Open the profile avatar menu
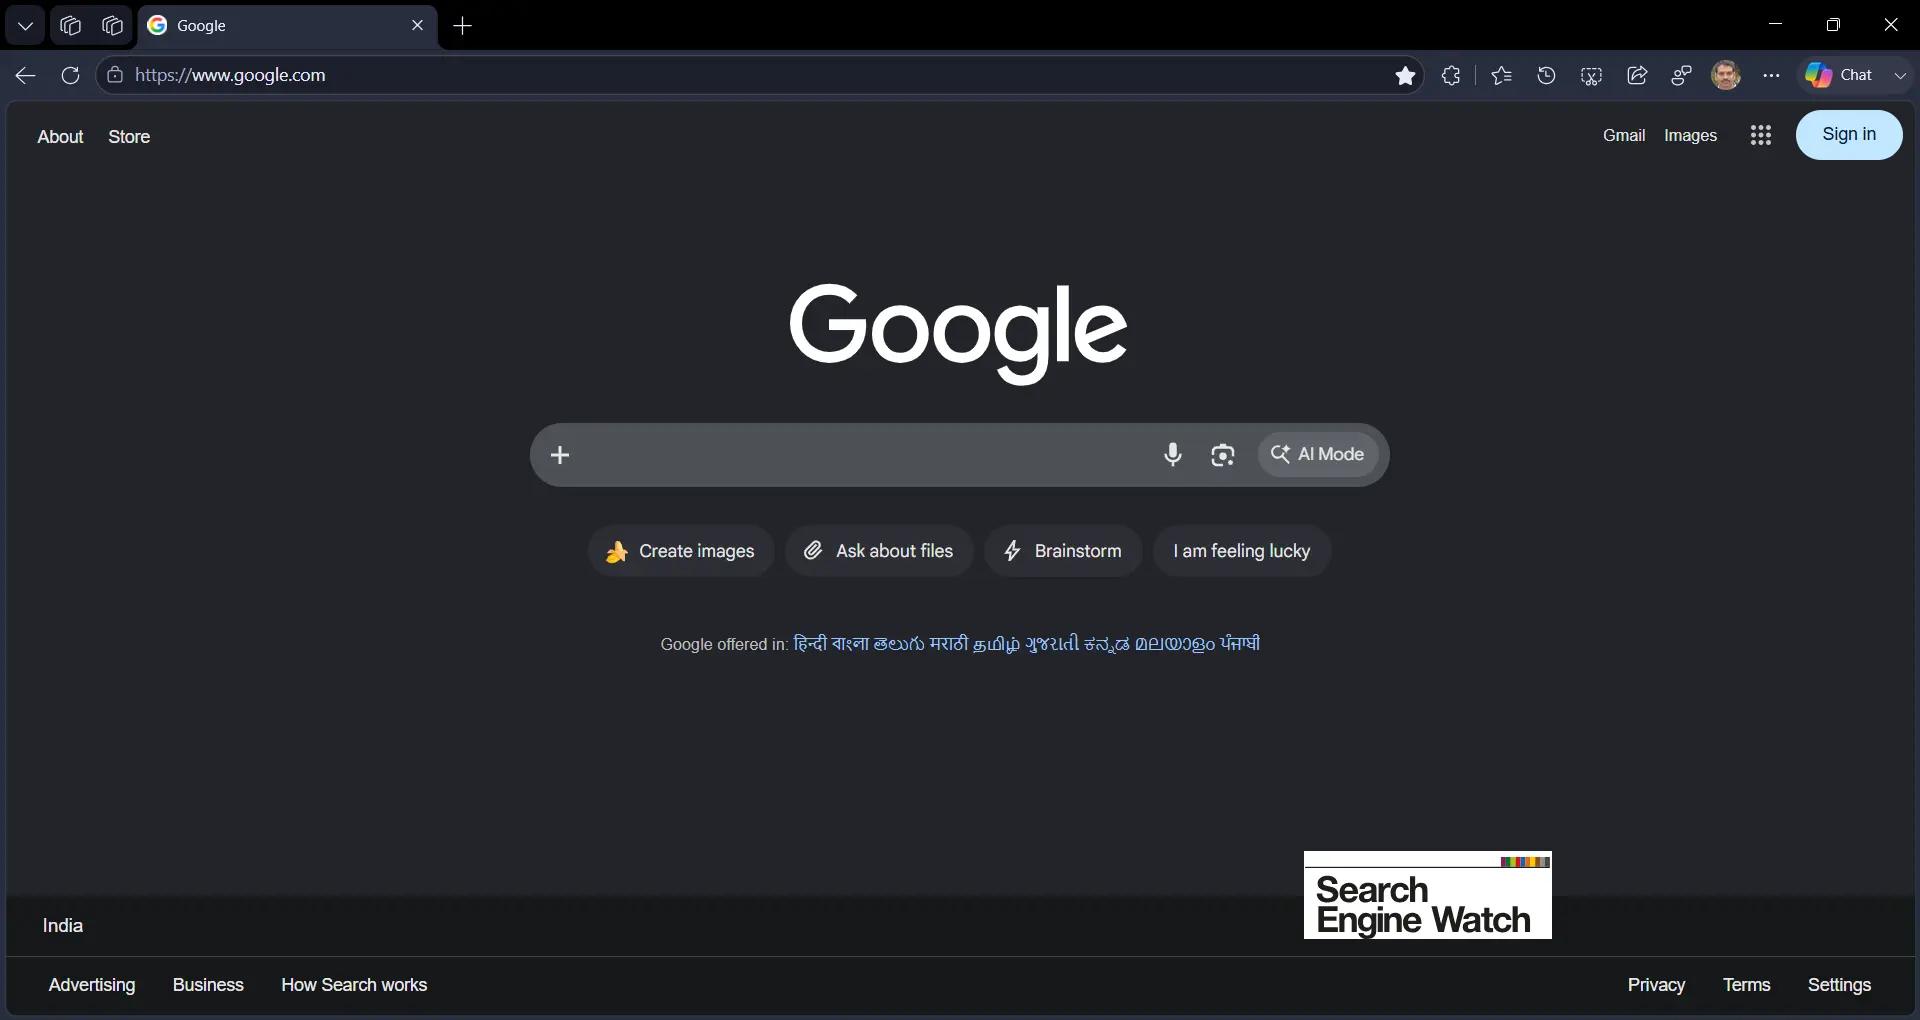This screenshot has height=1020, width=1920. (1726, 75)
